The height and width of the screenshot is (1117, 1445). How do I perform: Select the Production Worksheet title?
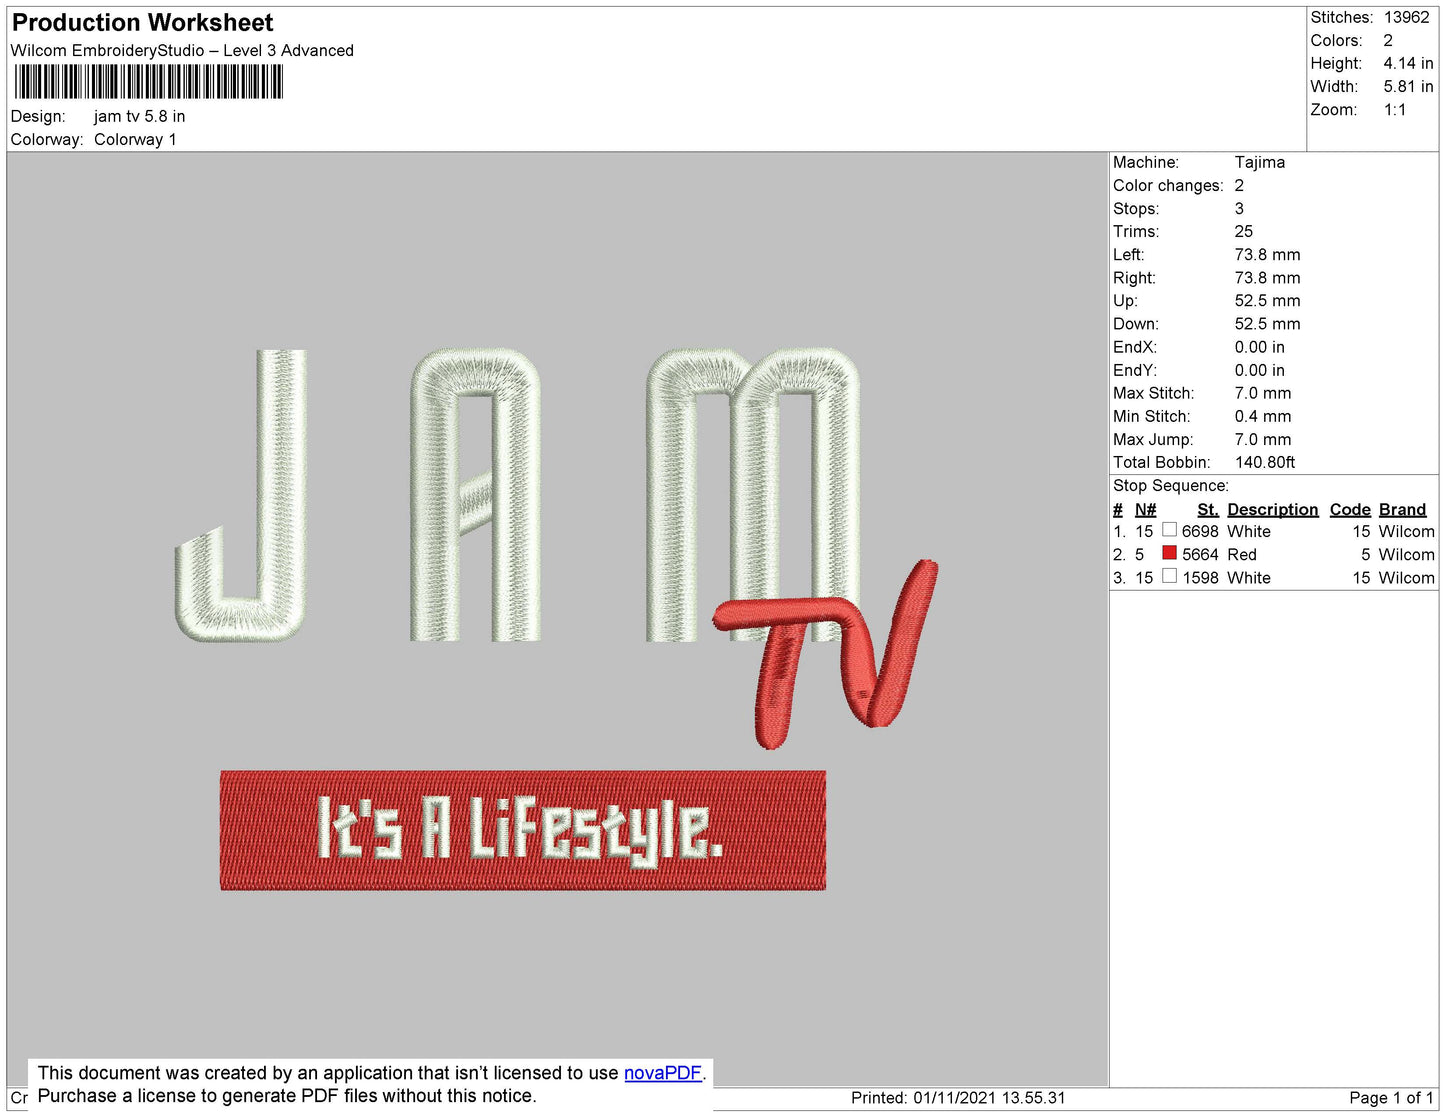coord(142,23)
